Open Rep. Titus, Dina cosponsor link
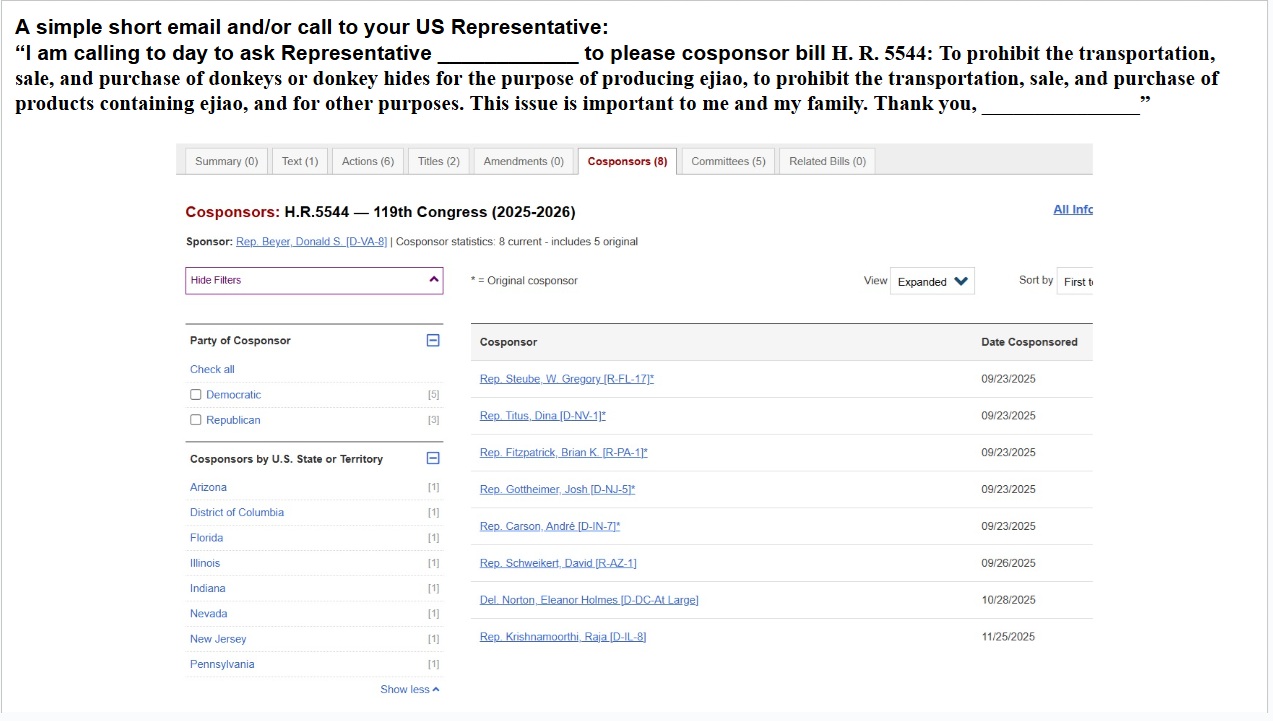1273x721 pixels. click(542, 416)
